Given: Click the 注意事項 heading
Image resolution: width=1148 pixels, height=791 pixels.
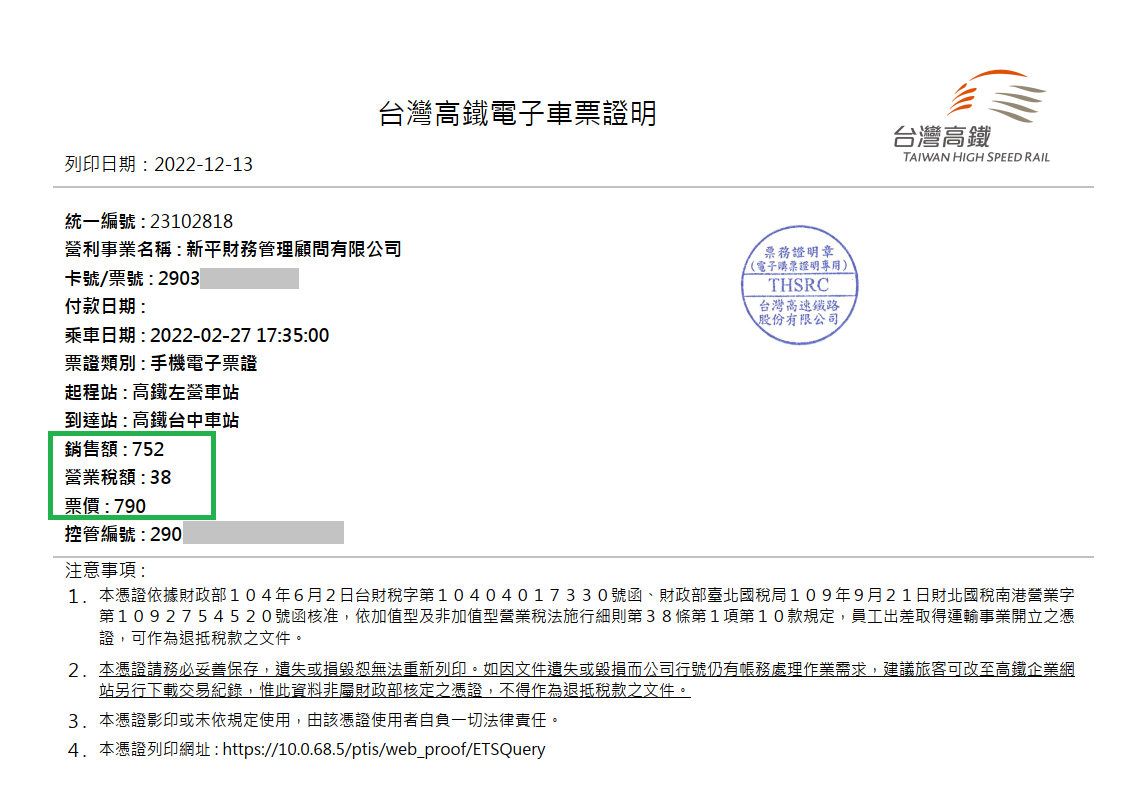Looking at the screenshot, I should (x=105, y=570).
